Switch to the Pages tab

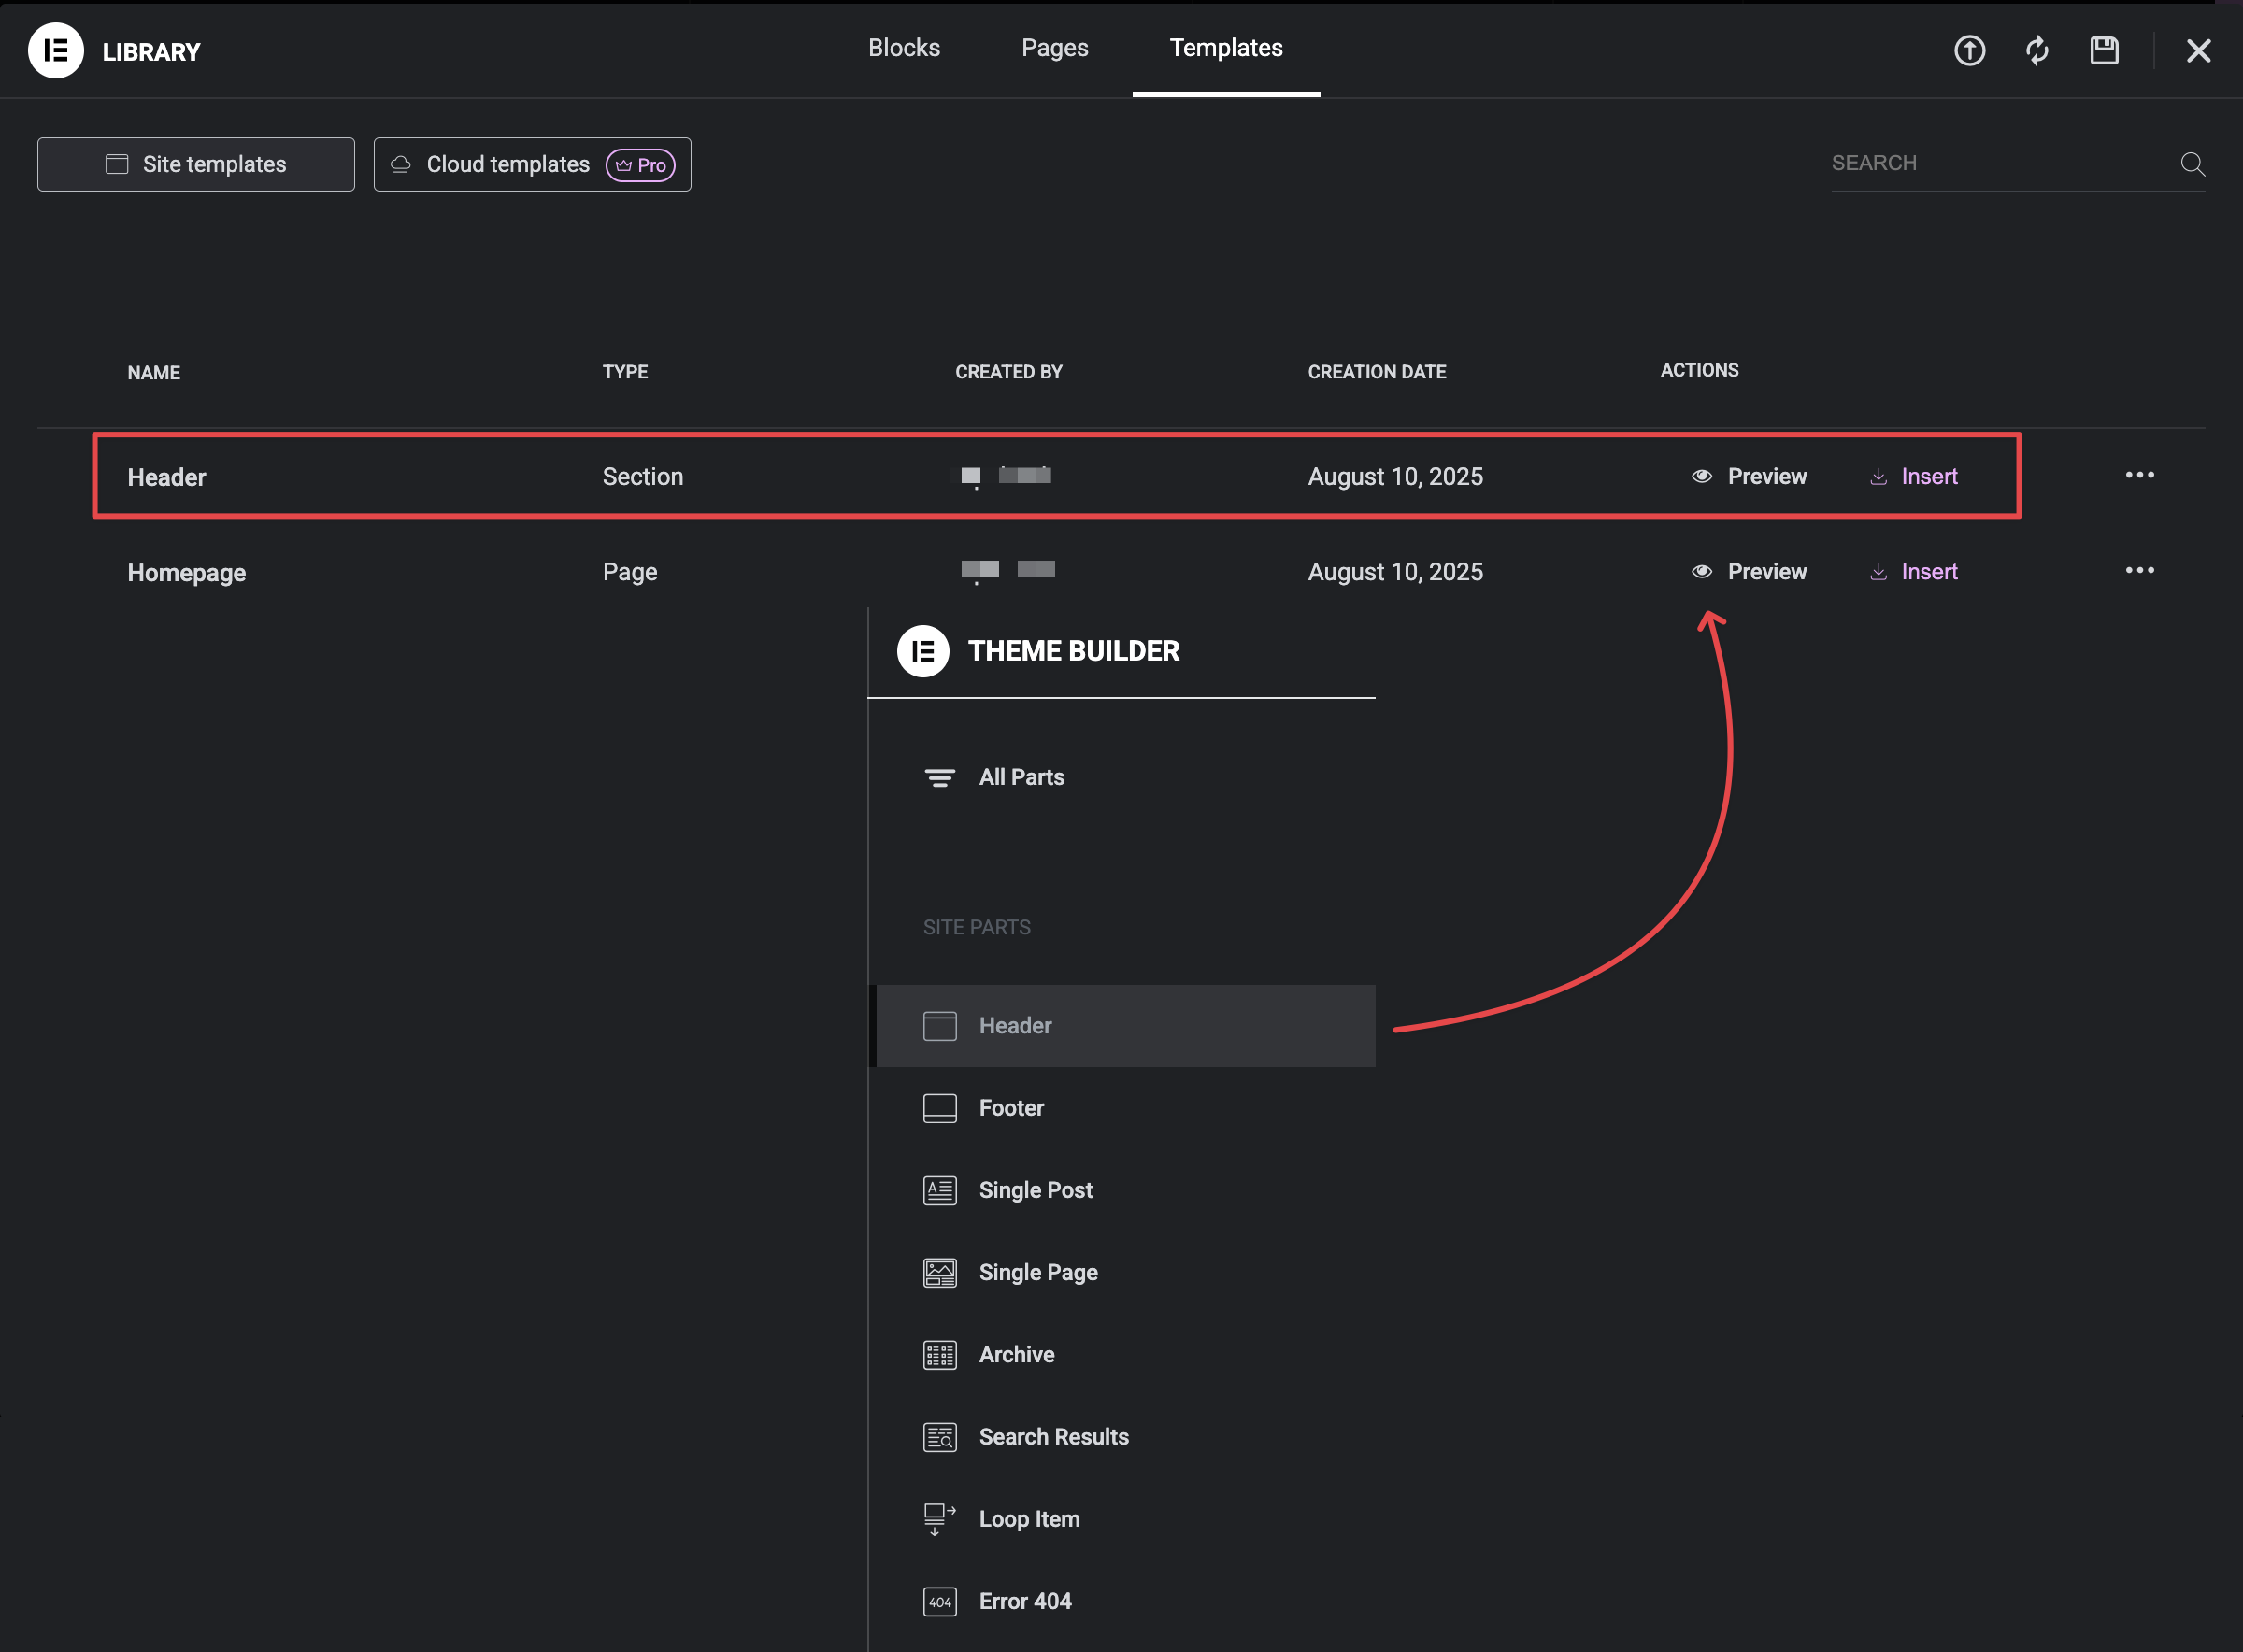[x=1054, y=48]
